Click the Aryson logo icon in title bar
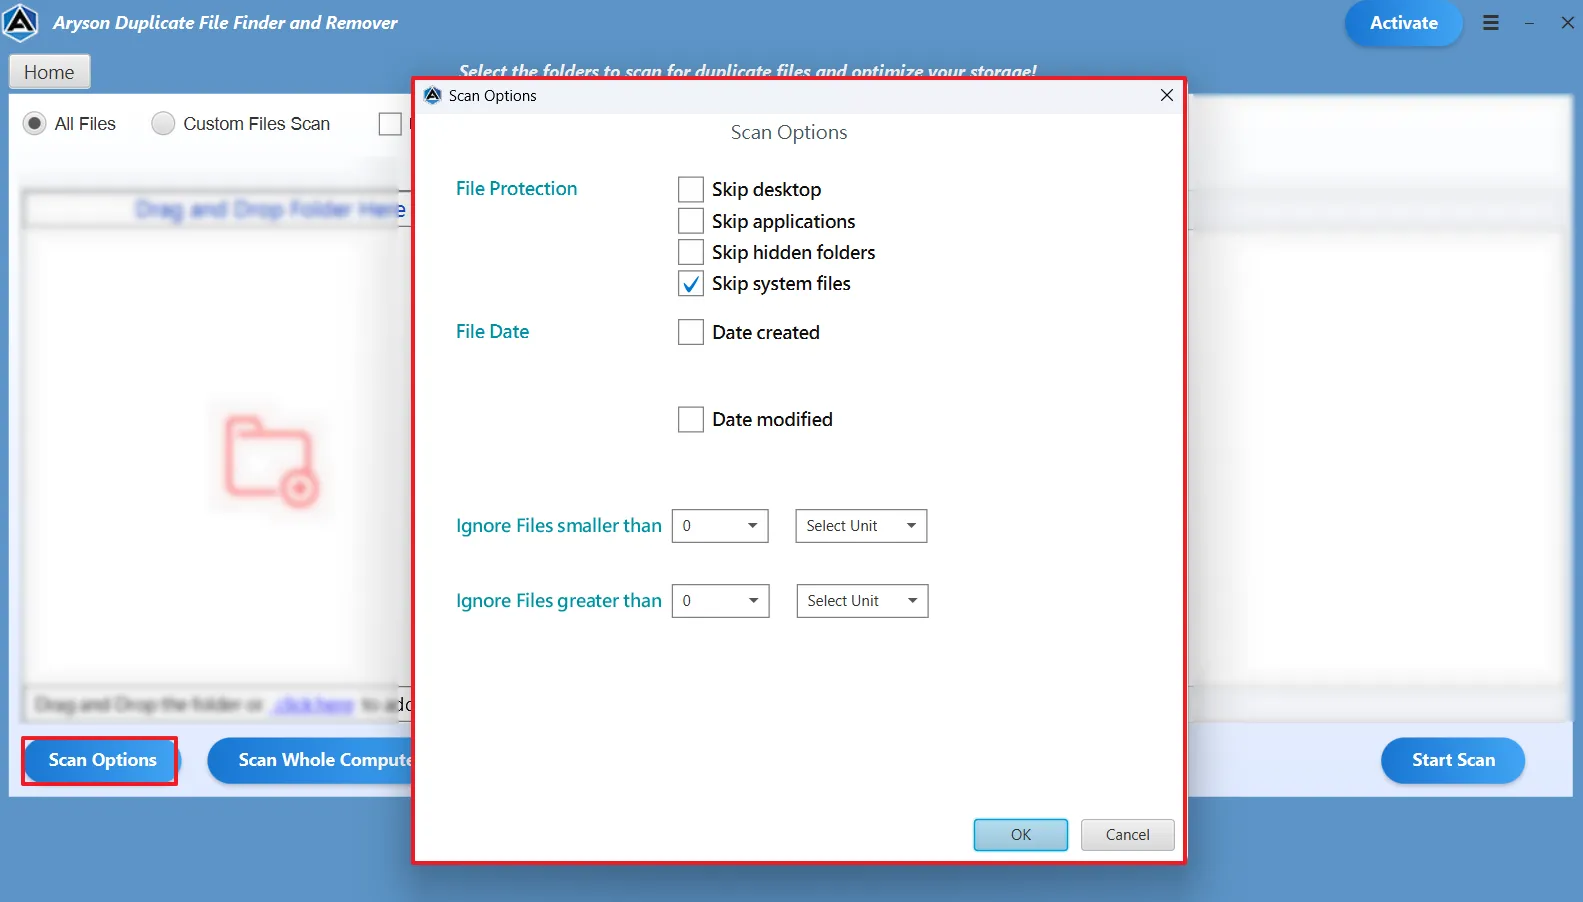1583x902 pixels. point(20,22)
